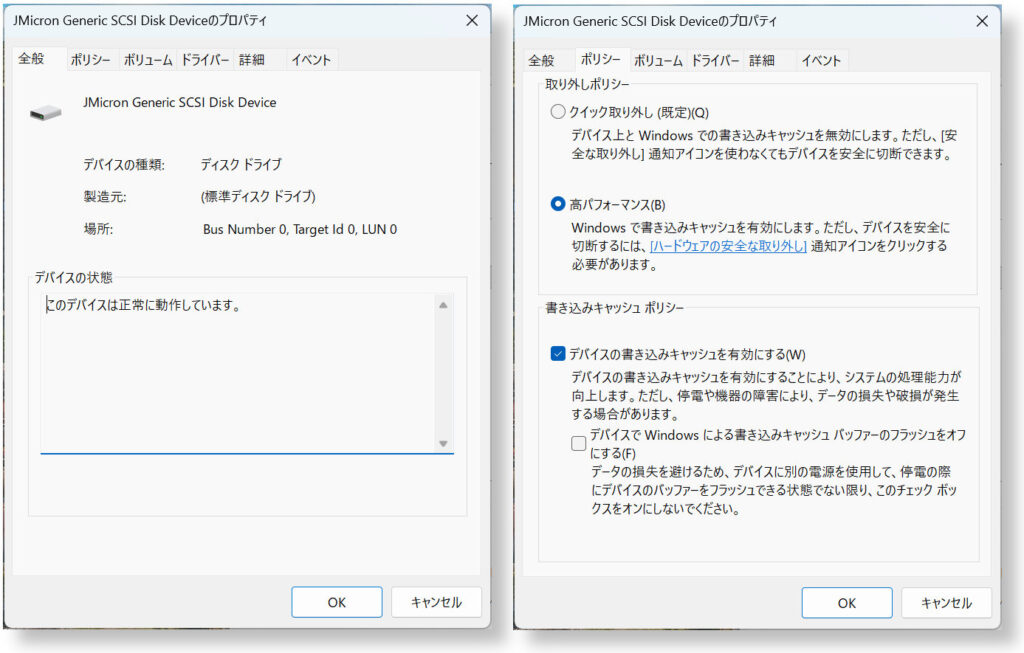Click キャンセル in the right policy dialog
This screenshot has width=1024, height=653.
pyautogui.click(x=946, y=602)
